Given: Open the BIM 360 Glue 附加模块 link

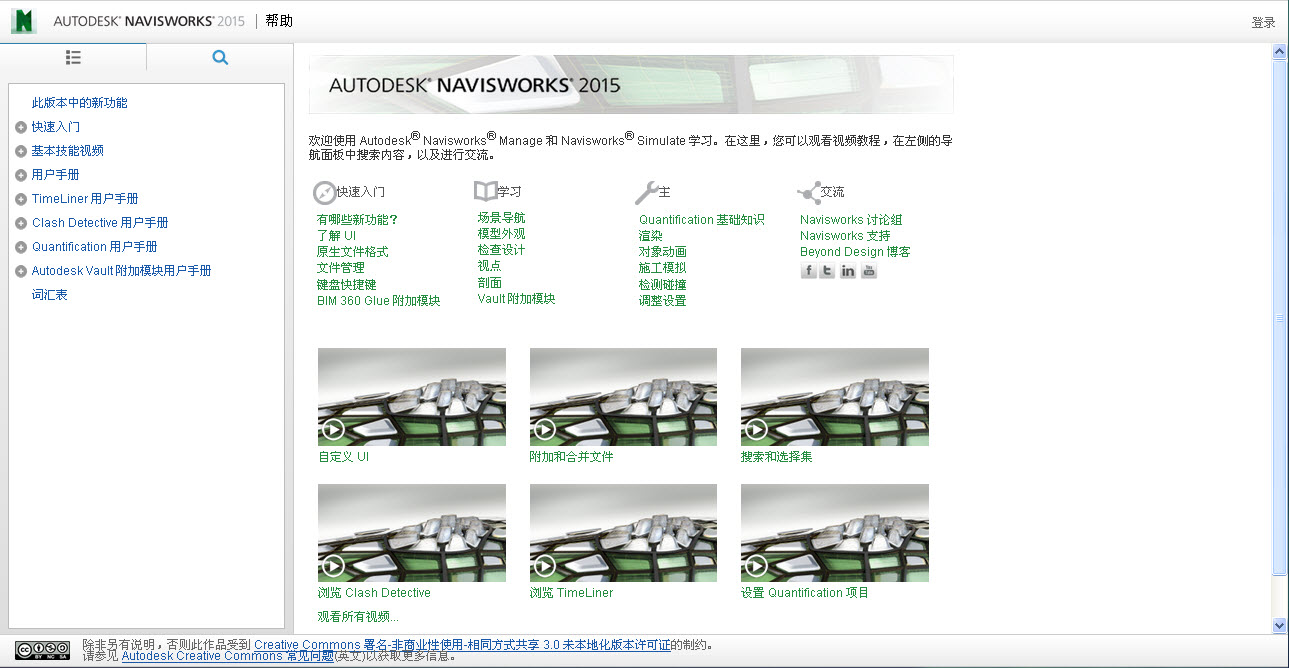Looking at the screenshot, I should [x=378, y=301].
